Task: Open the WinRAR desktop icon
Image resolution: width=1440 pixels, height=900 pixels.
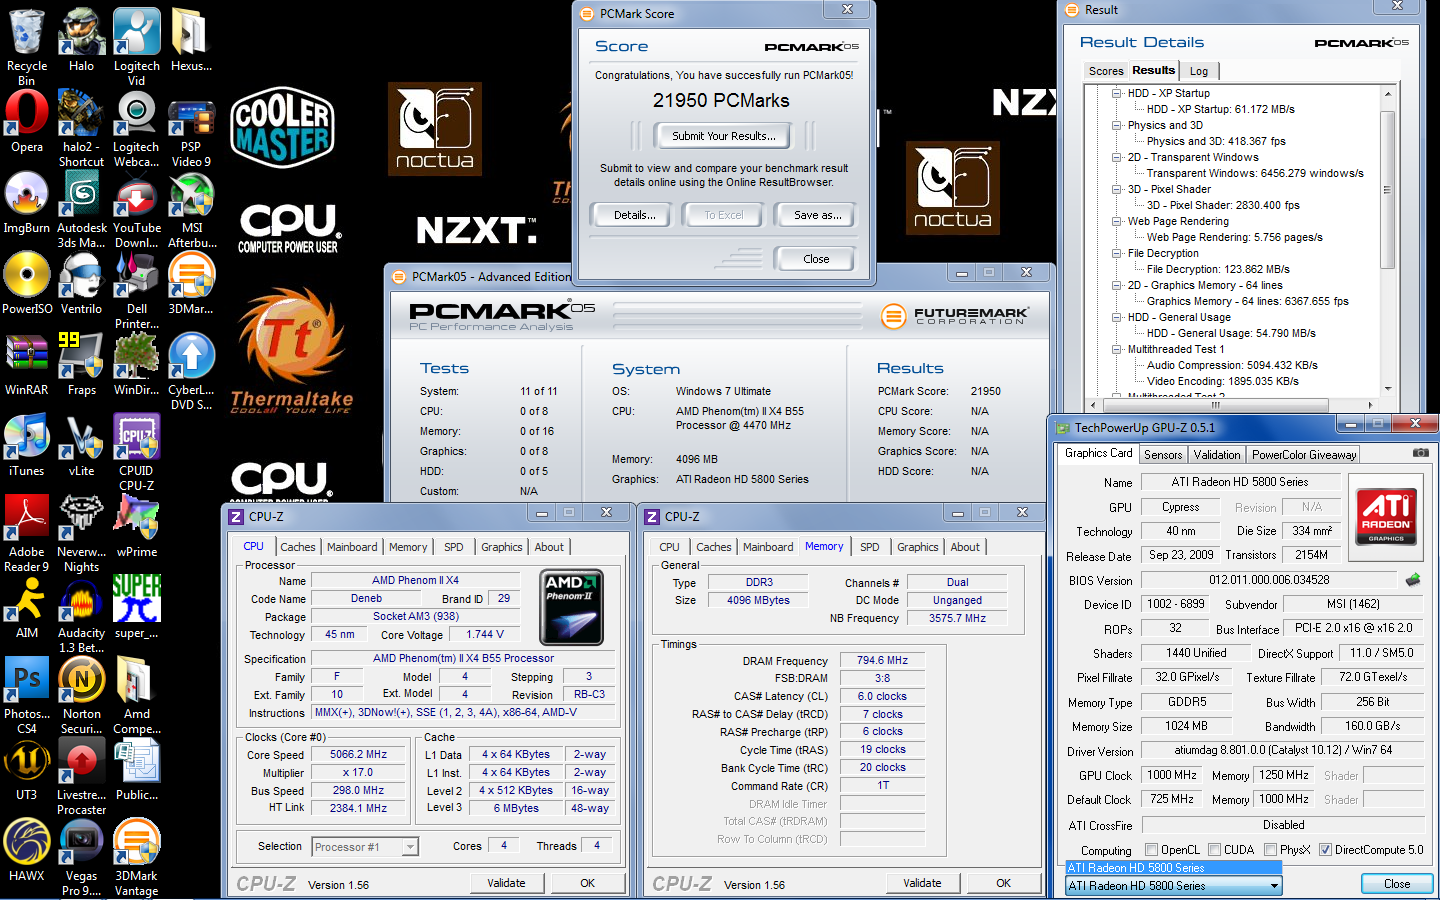Action: [27, 364]
